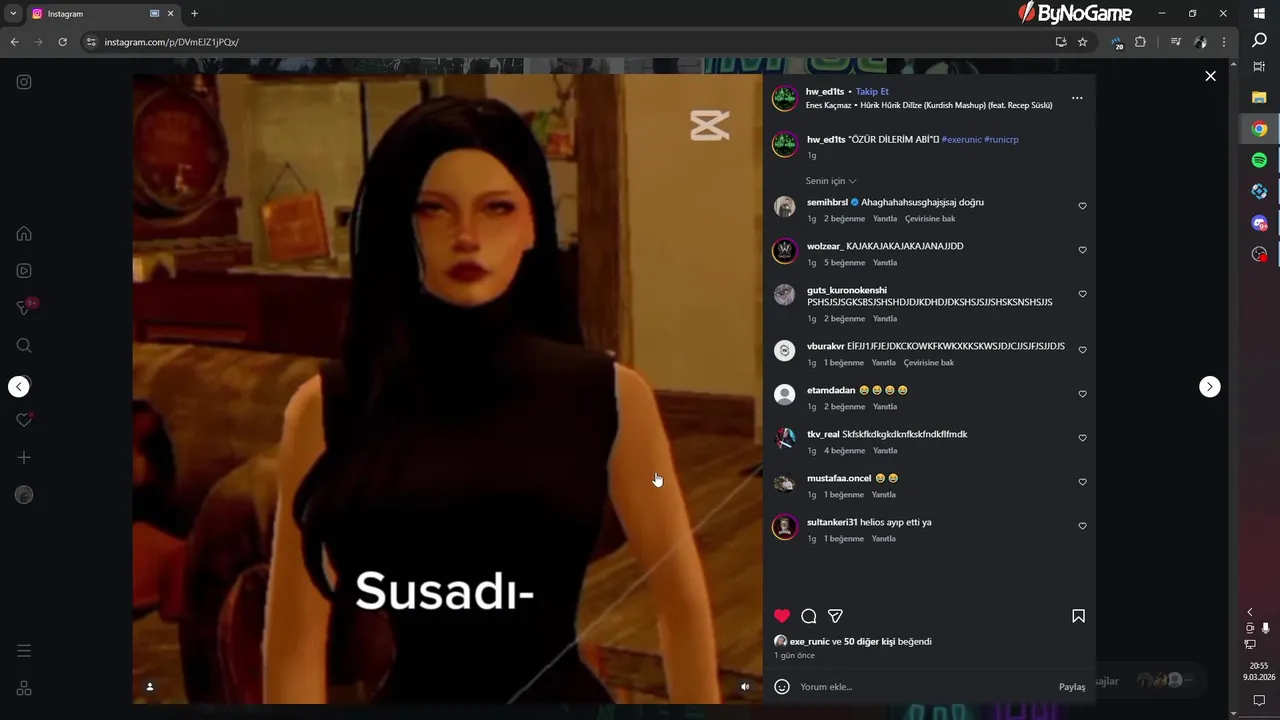Reply to semihbrsl's comment via Yanıtla
Image resolution: width=1280 pixels, height=720 pixels.
pyautogui.click(x=884, y=219)
